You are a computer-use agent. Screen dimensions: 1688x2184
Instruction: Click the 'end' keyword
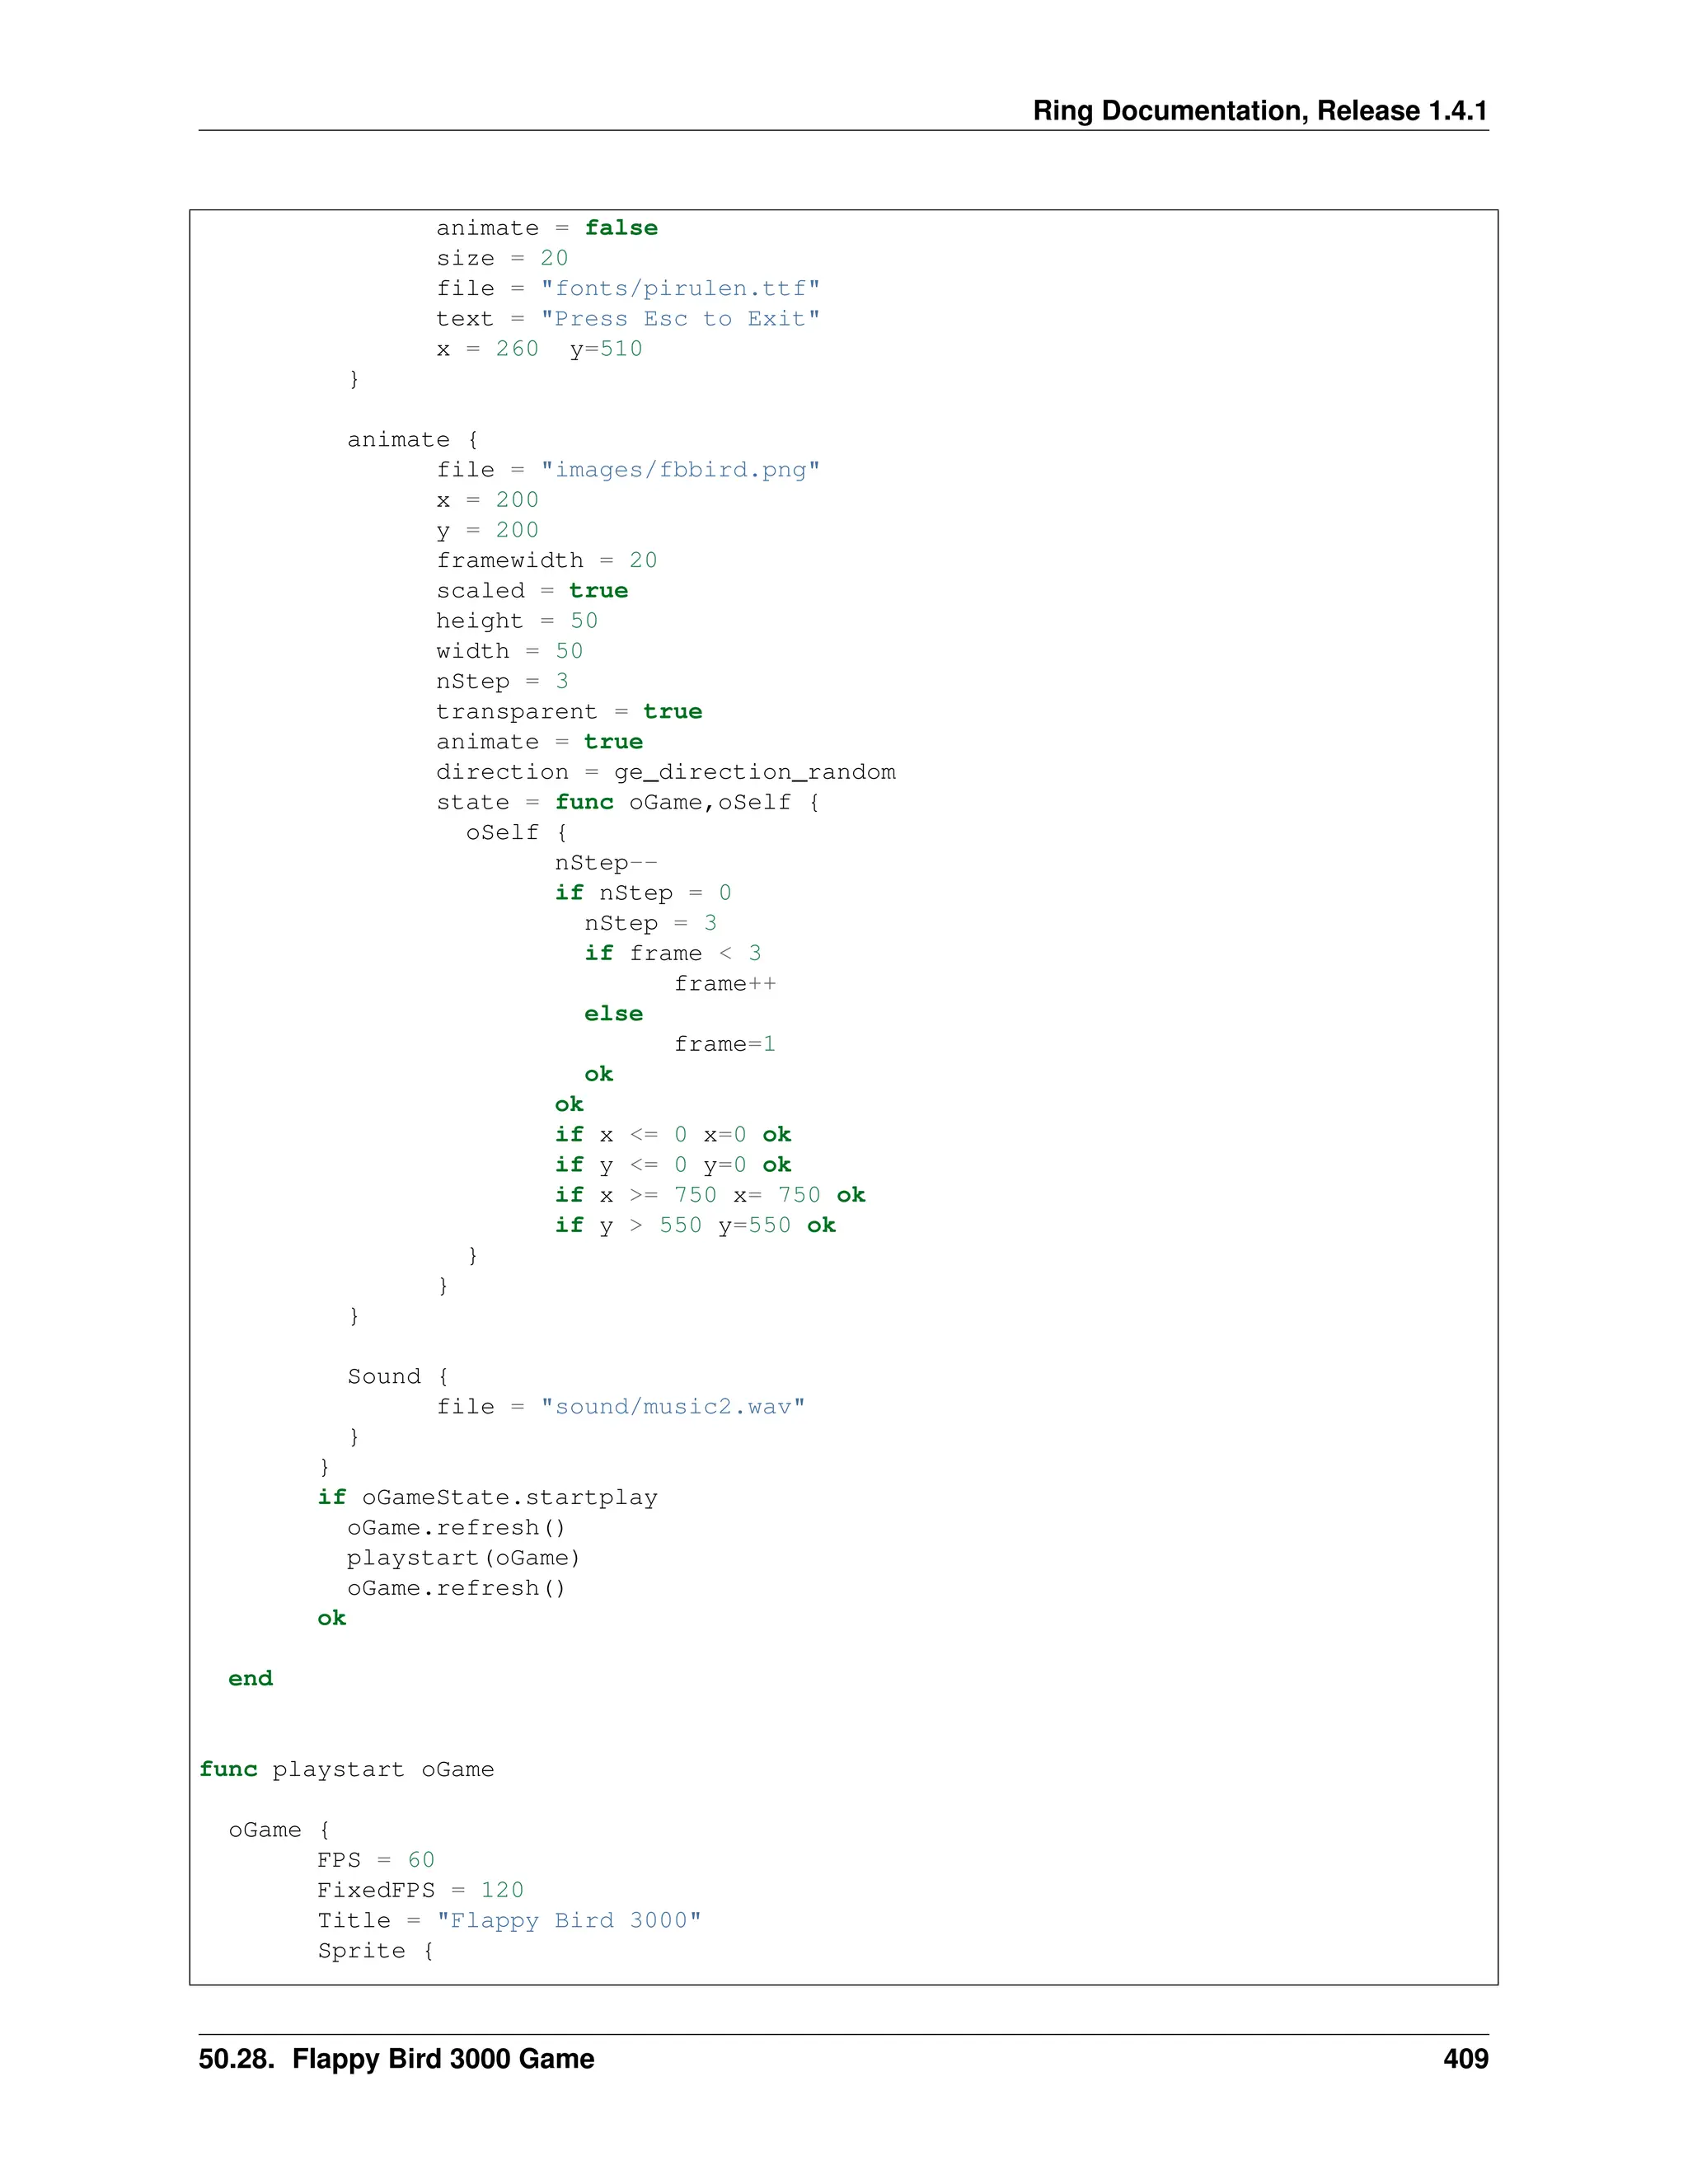(250, 1679)
